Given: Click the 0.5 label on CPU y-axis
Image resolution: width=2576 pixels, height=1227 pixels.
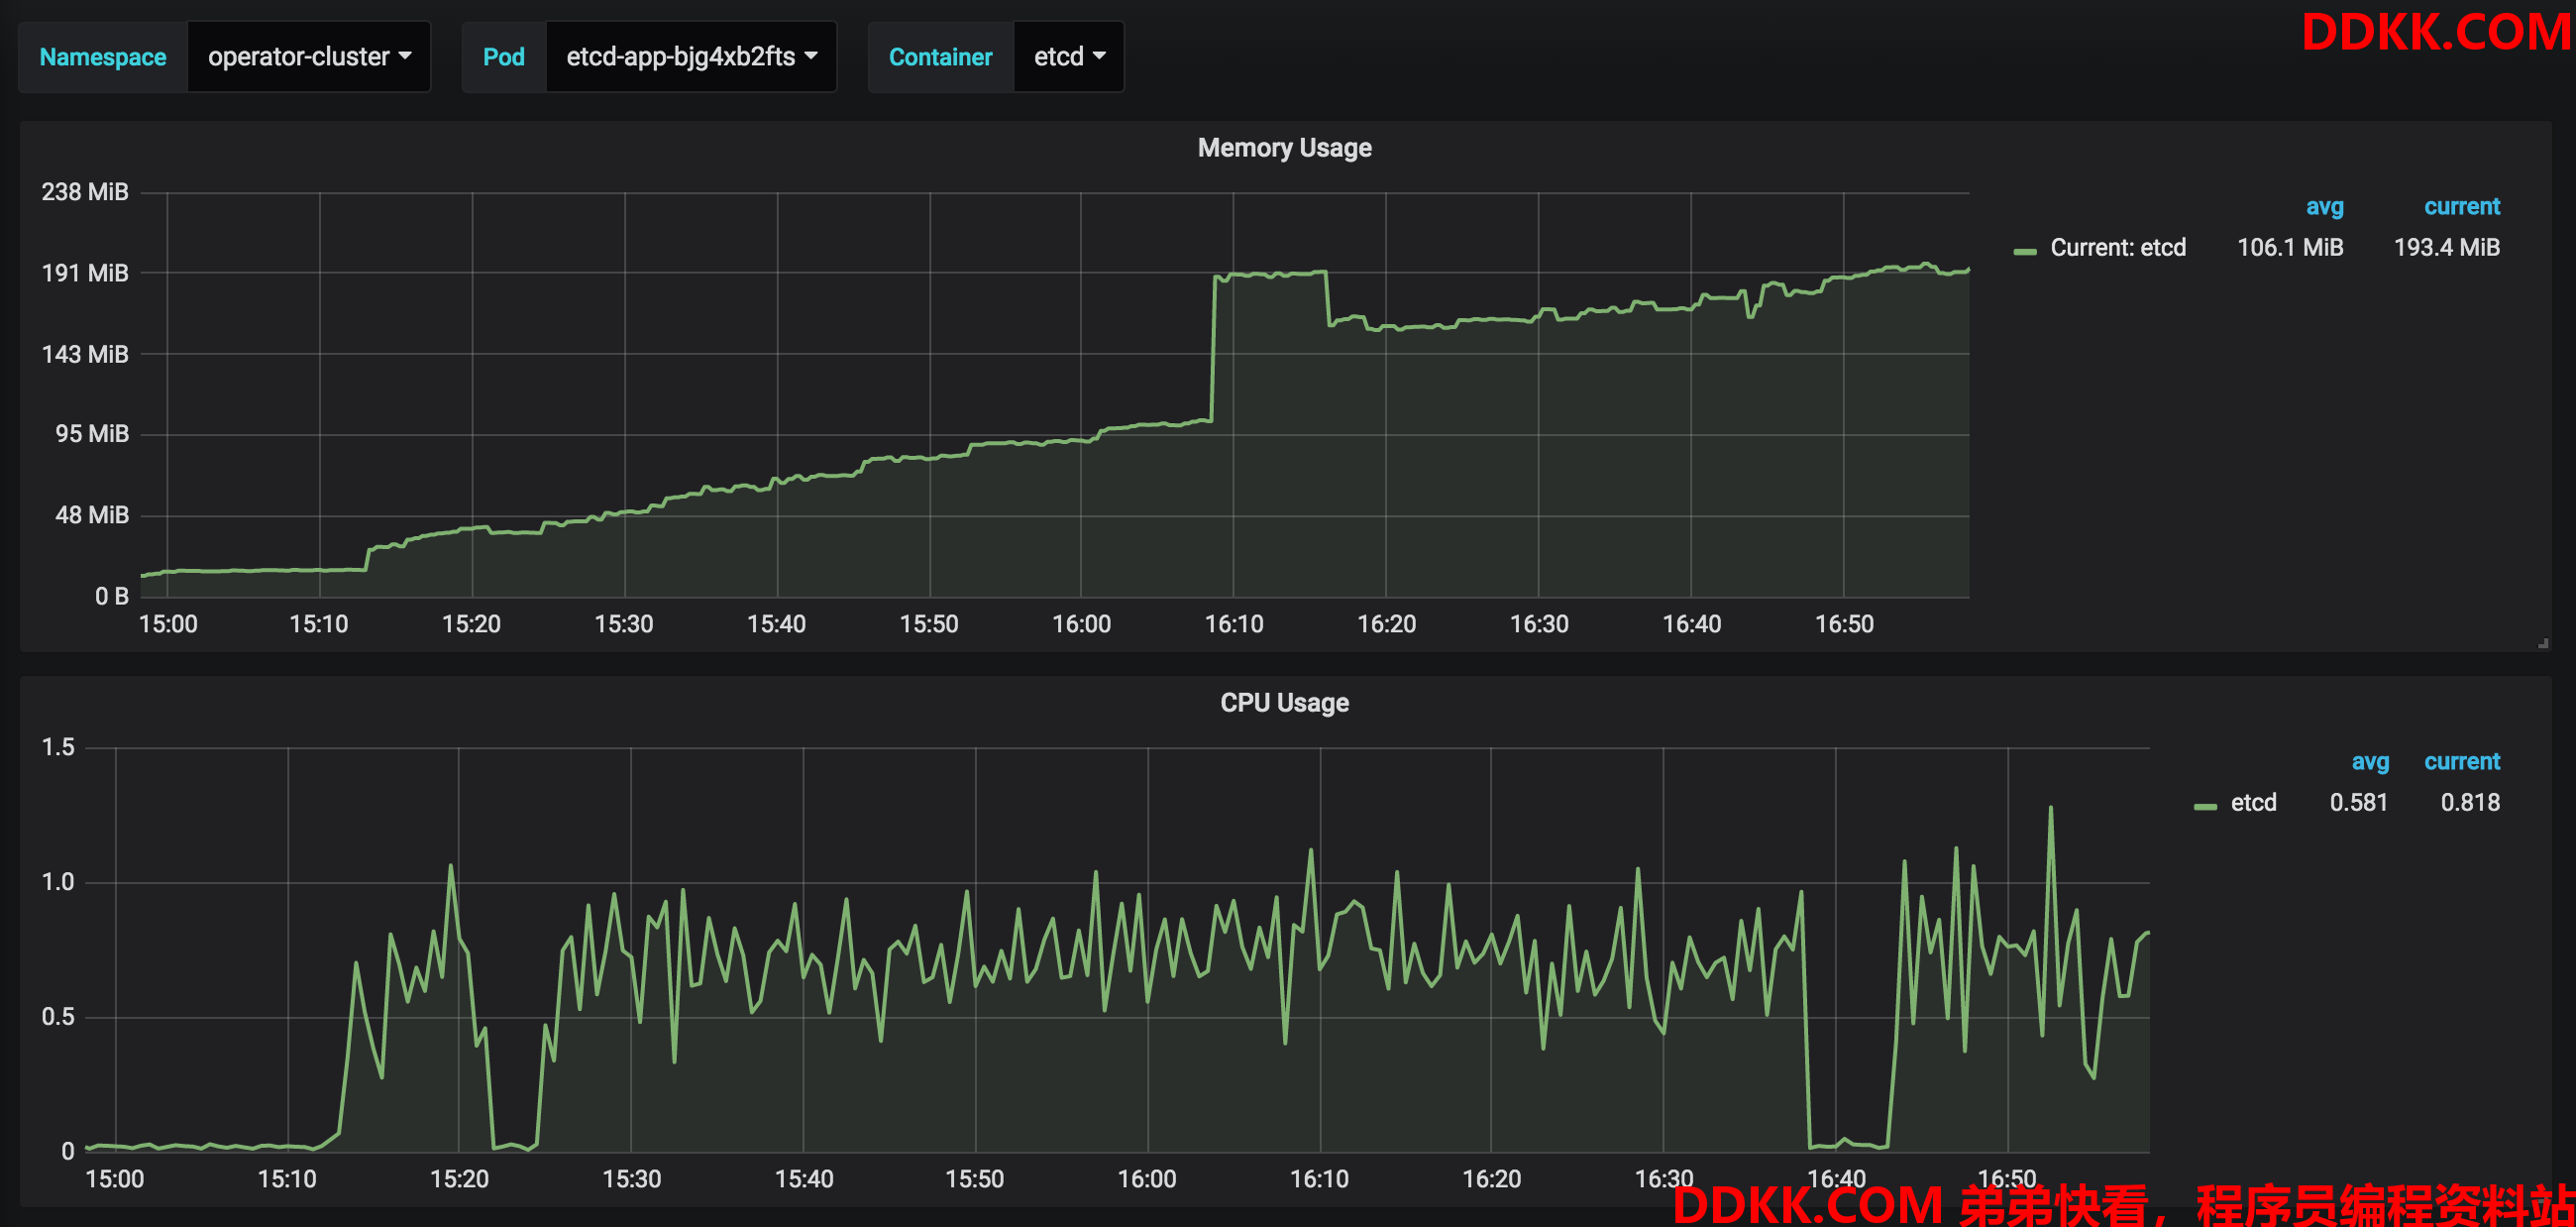Looking at the screenshot, I should tap(58, 1018).
